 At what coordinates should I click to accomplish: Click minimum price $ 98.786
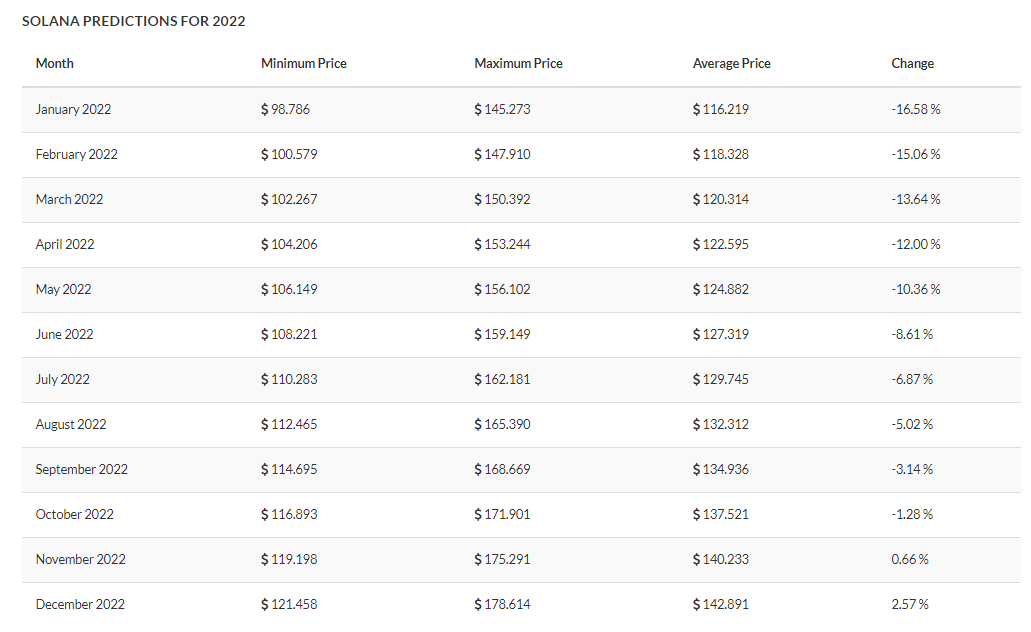pyautogui.click(x=285, y=109)
